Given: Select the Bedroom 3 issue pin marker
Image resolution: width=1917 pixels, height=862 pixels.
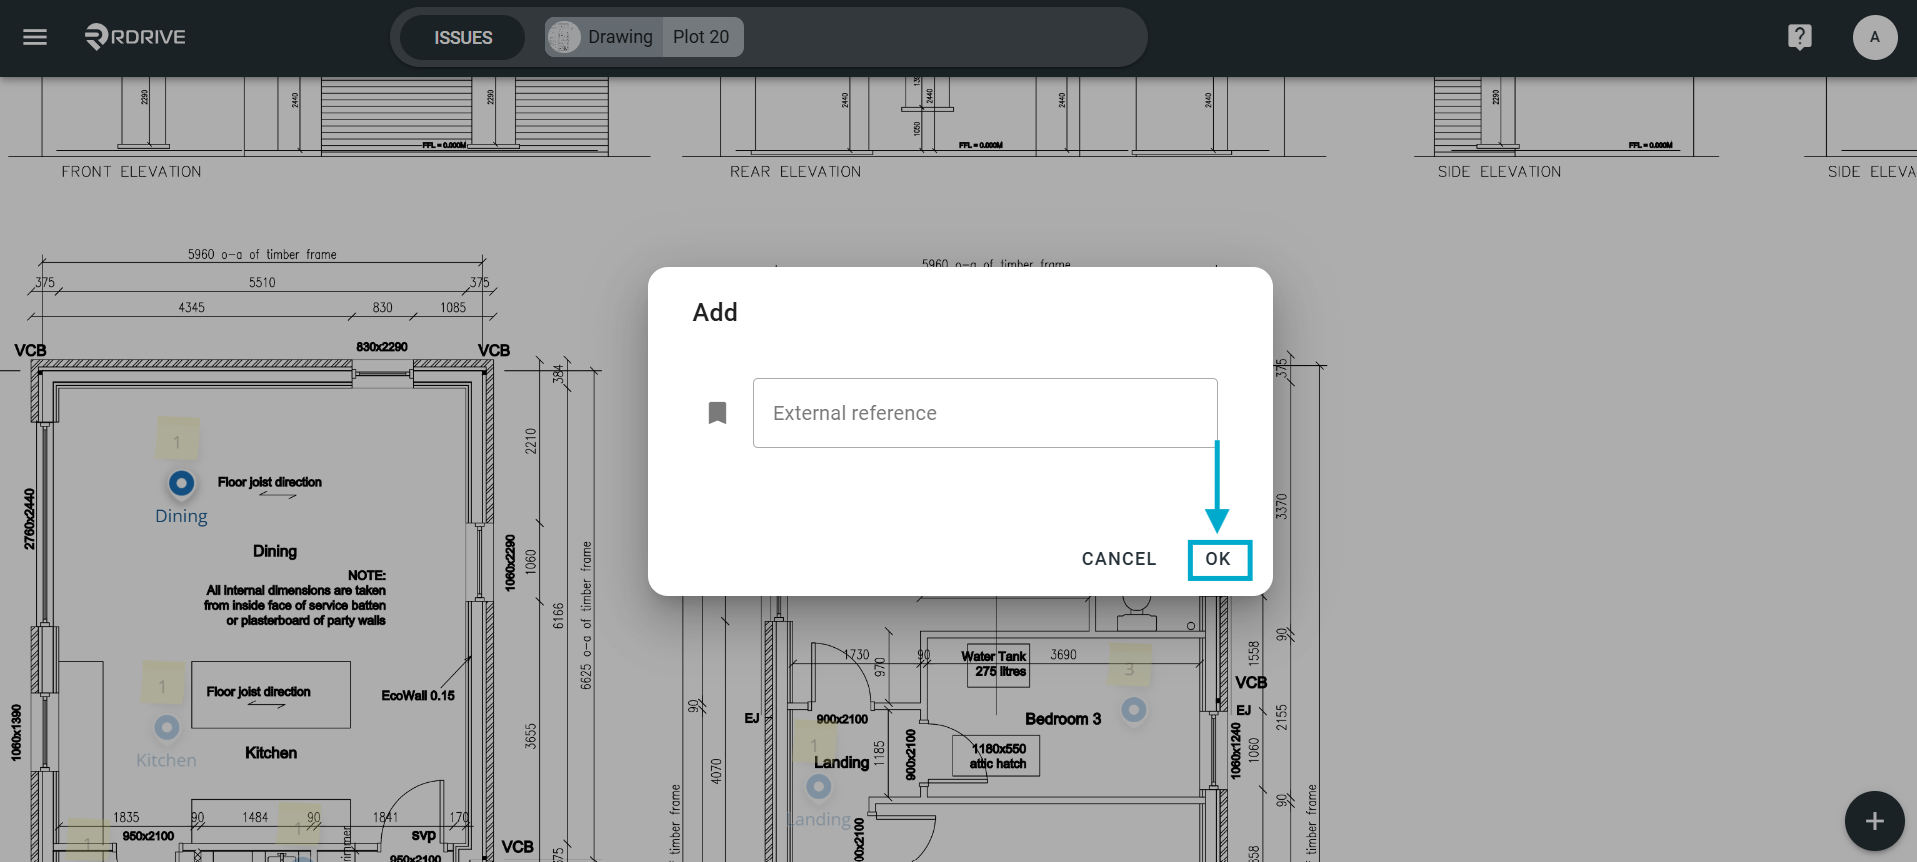Looking at the screenshot, I should click(x=1133, y=710).
